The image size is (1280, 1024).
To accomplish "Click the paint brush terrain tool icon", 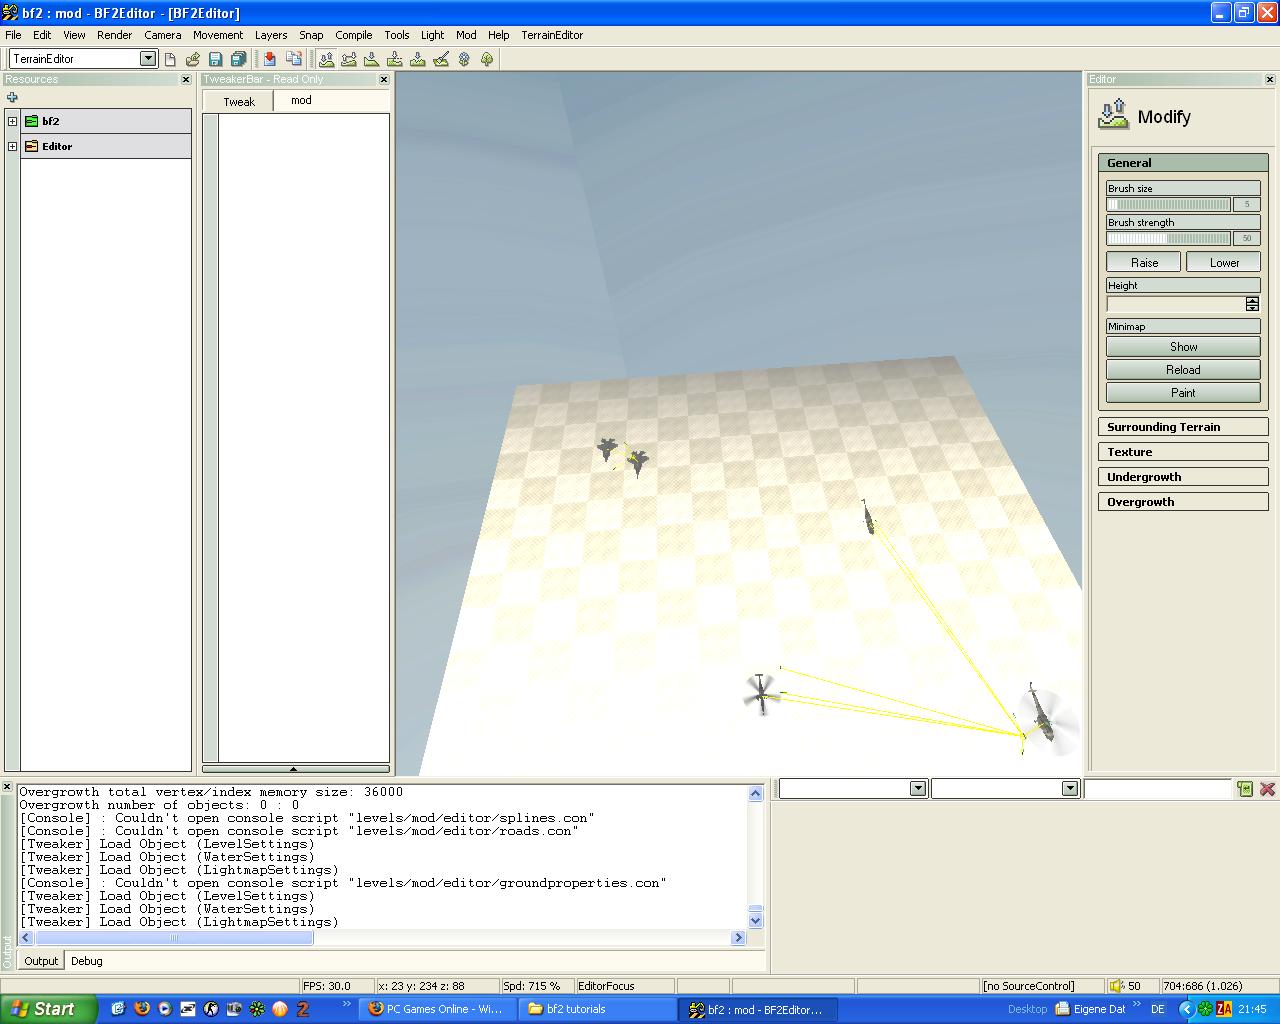I will (441, 59).
